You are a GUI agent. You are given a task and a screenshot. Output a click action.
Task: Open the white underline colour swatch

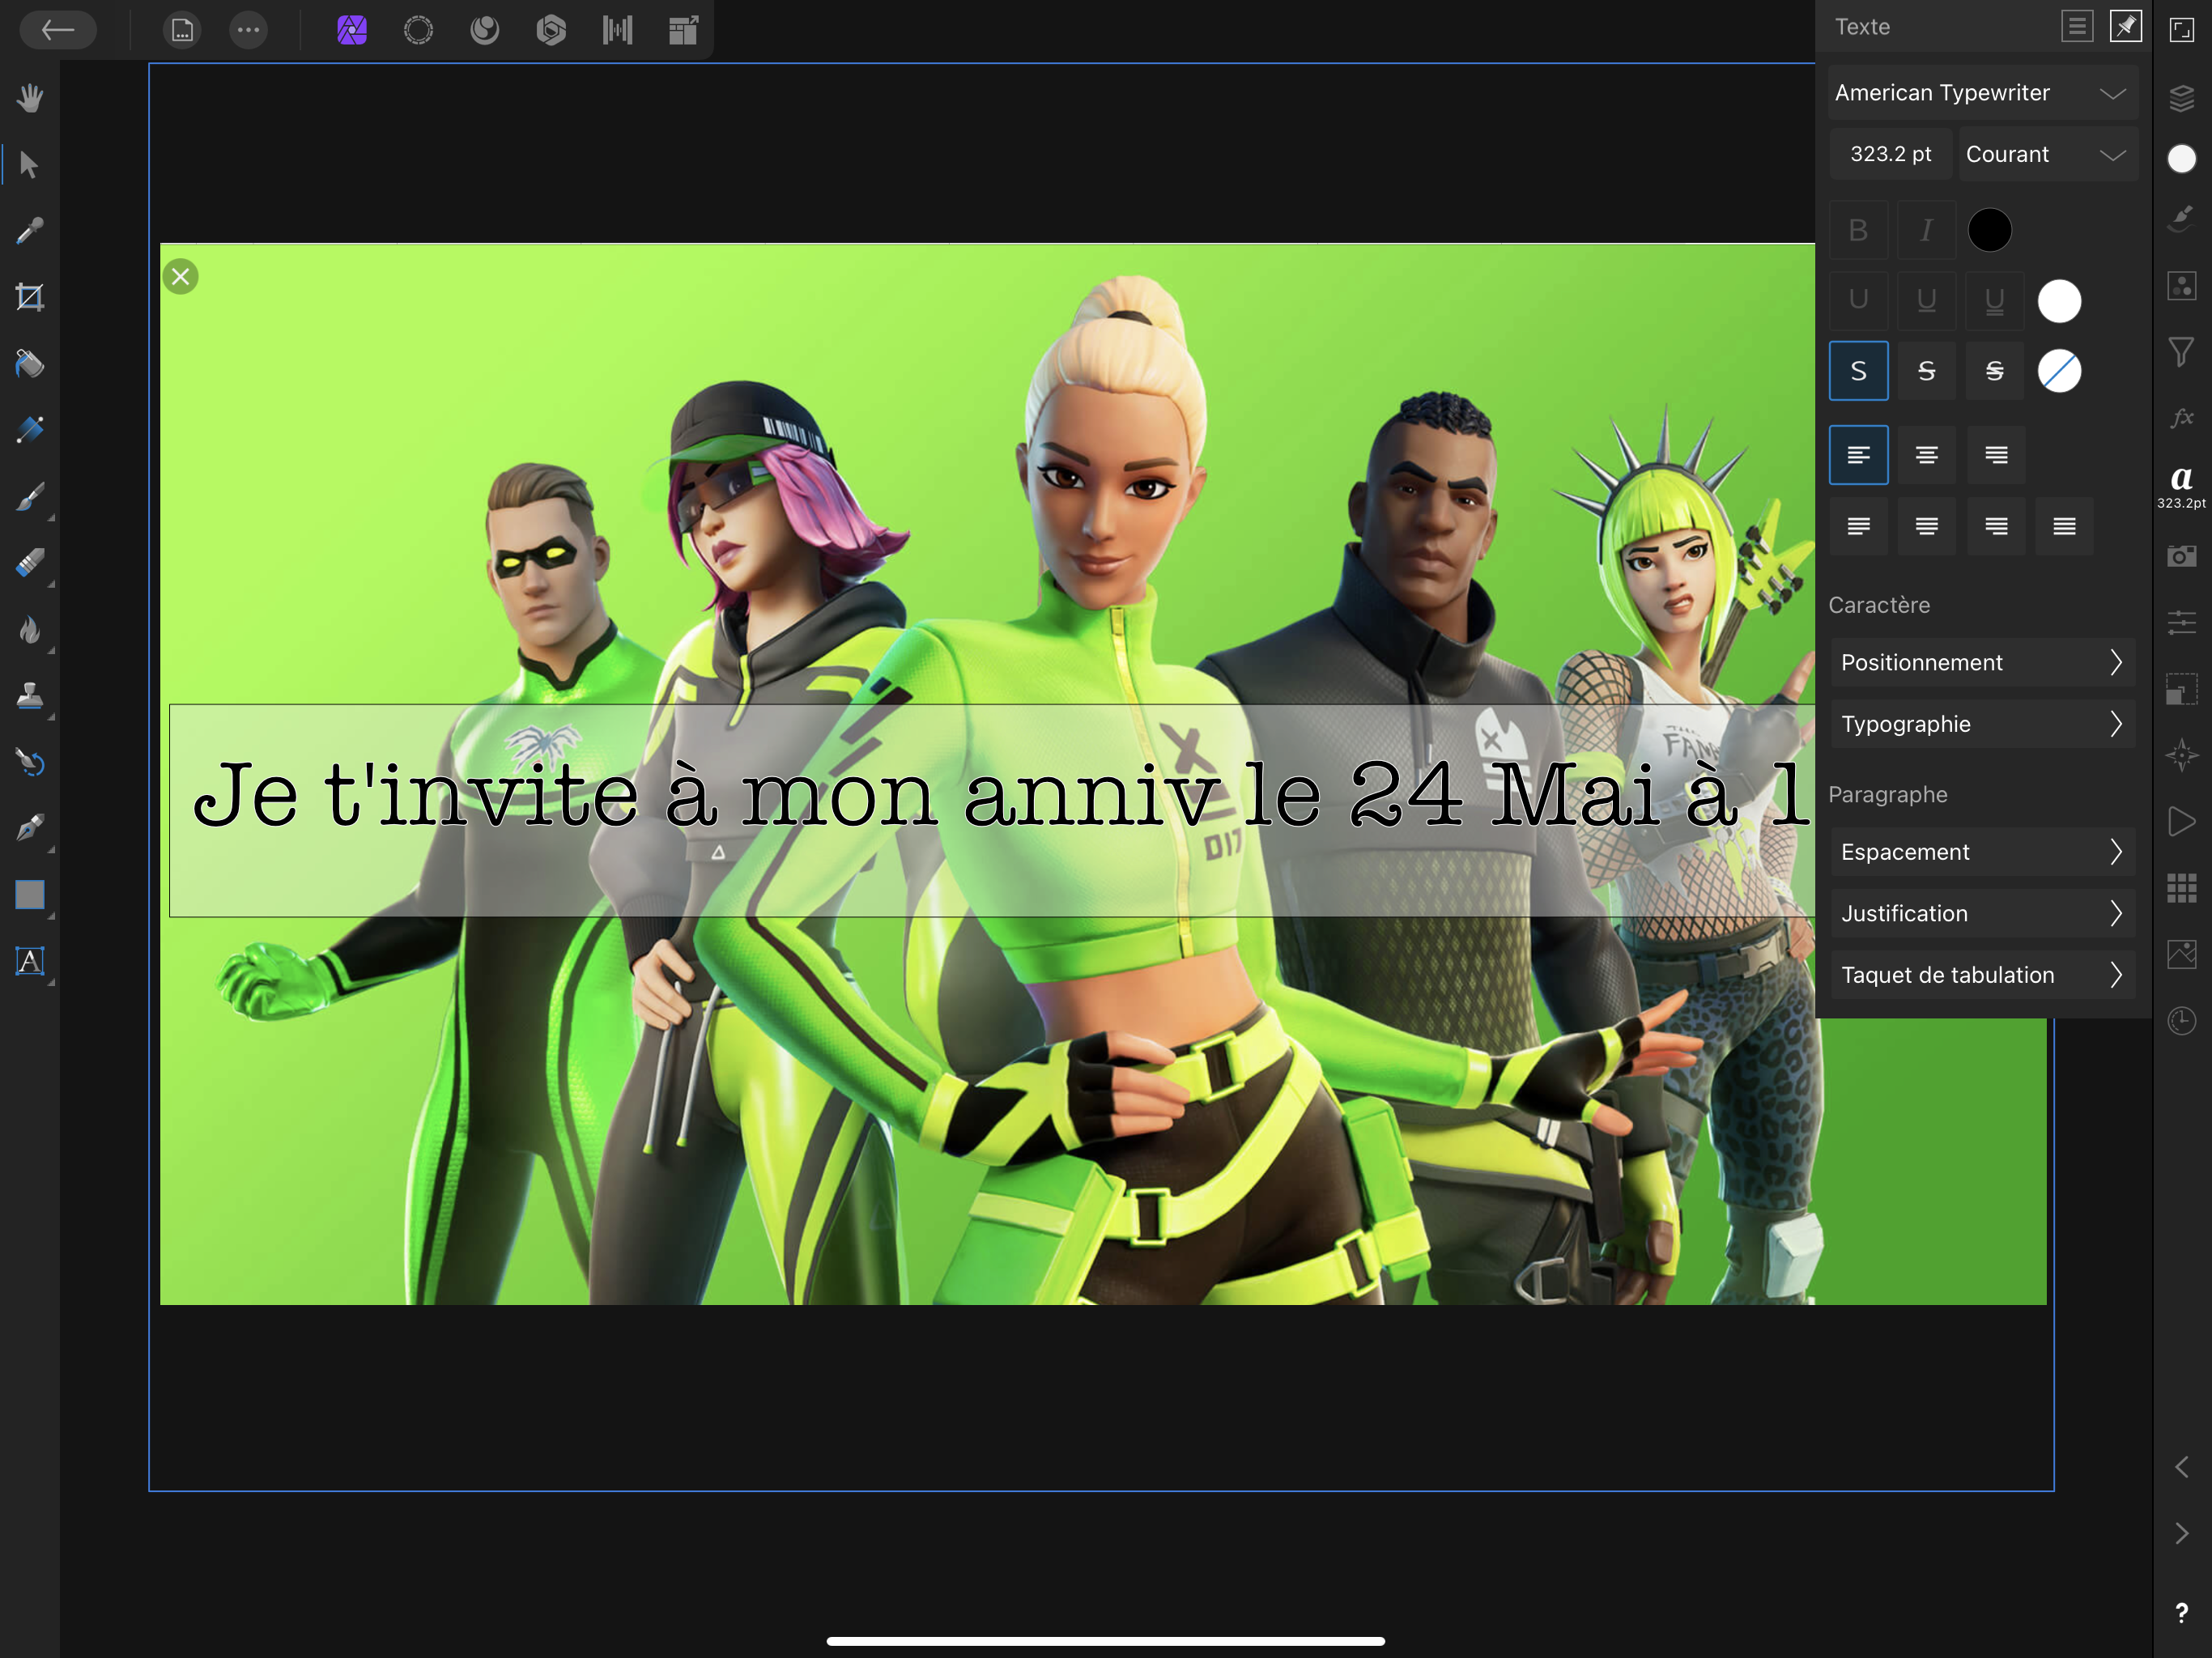point(2059,301)
